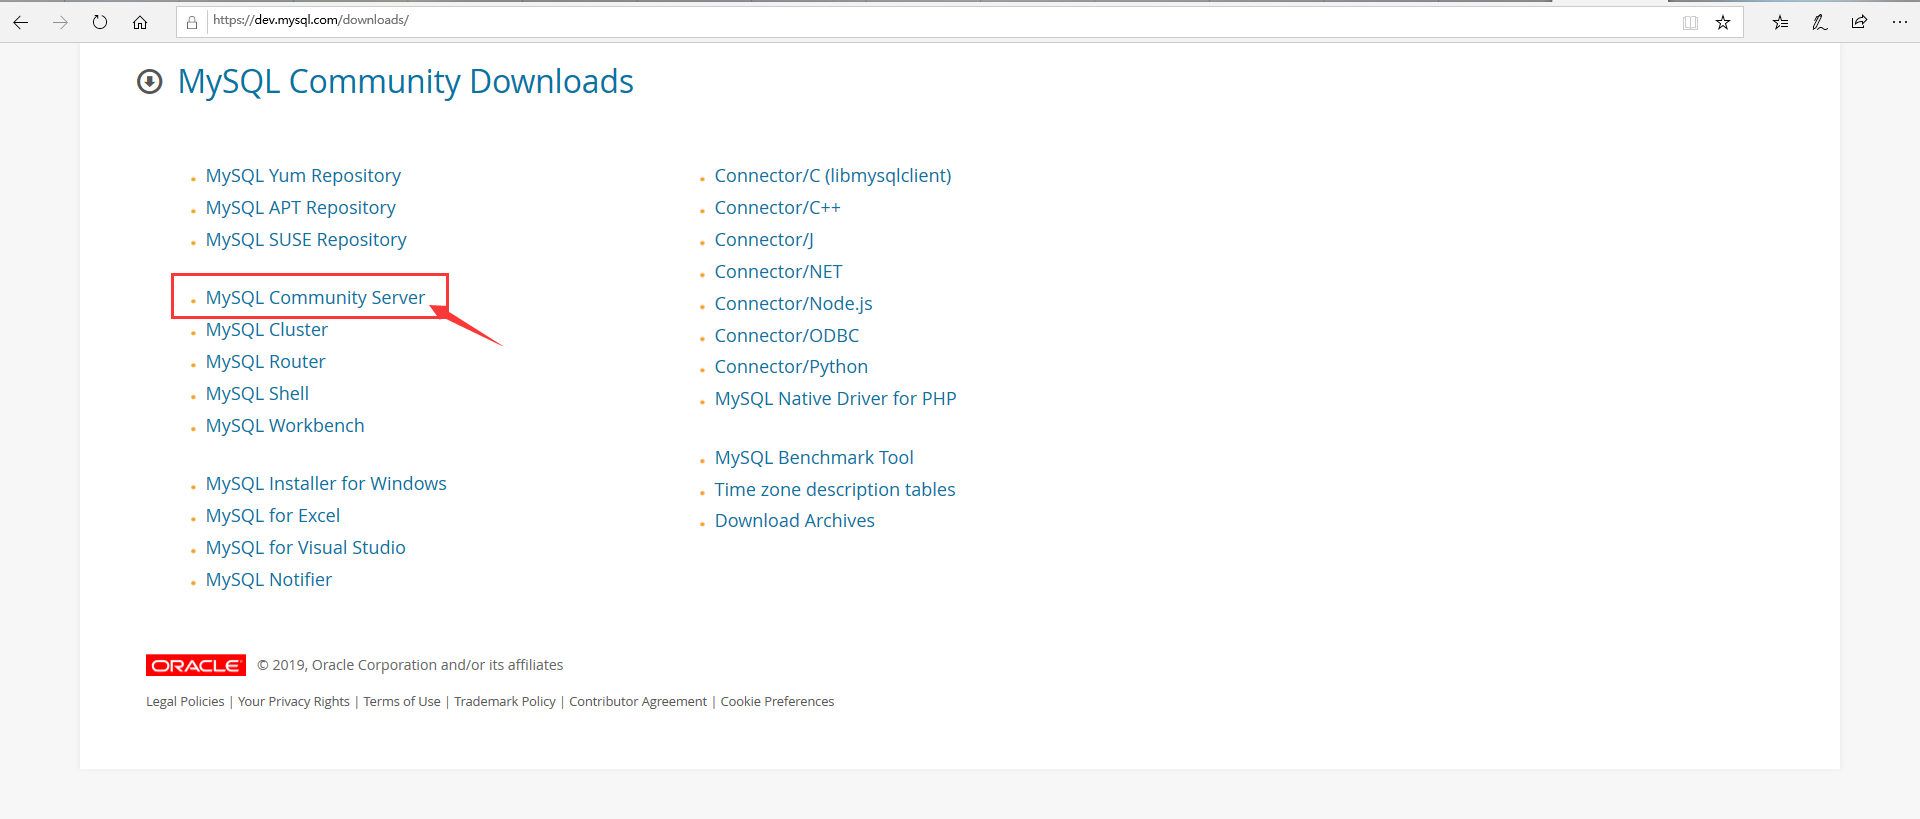
Task: Open Download Archives
Action: (x=795, y=521)
